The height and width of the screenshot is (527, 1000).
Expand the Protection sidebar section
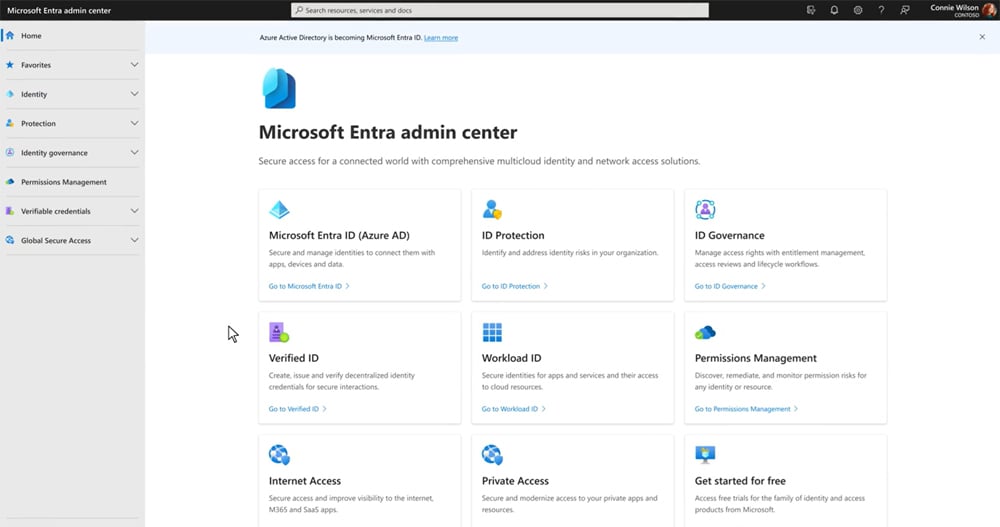tap(134, 123)
